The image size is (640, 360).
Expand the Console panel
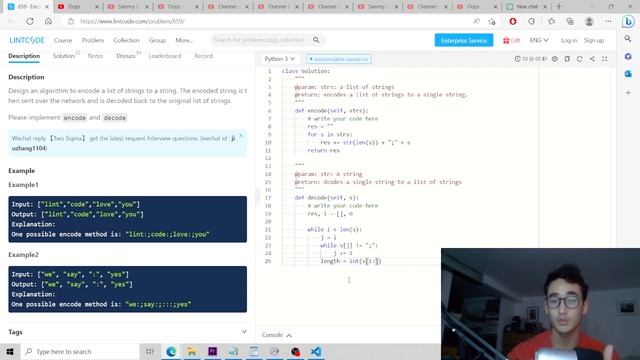(277, 335)
